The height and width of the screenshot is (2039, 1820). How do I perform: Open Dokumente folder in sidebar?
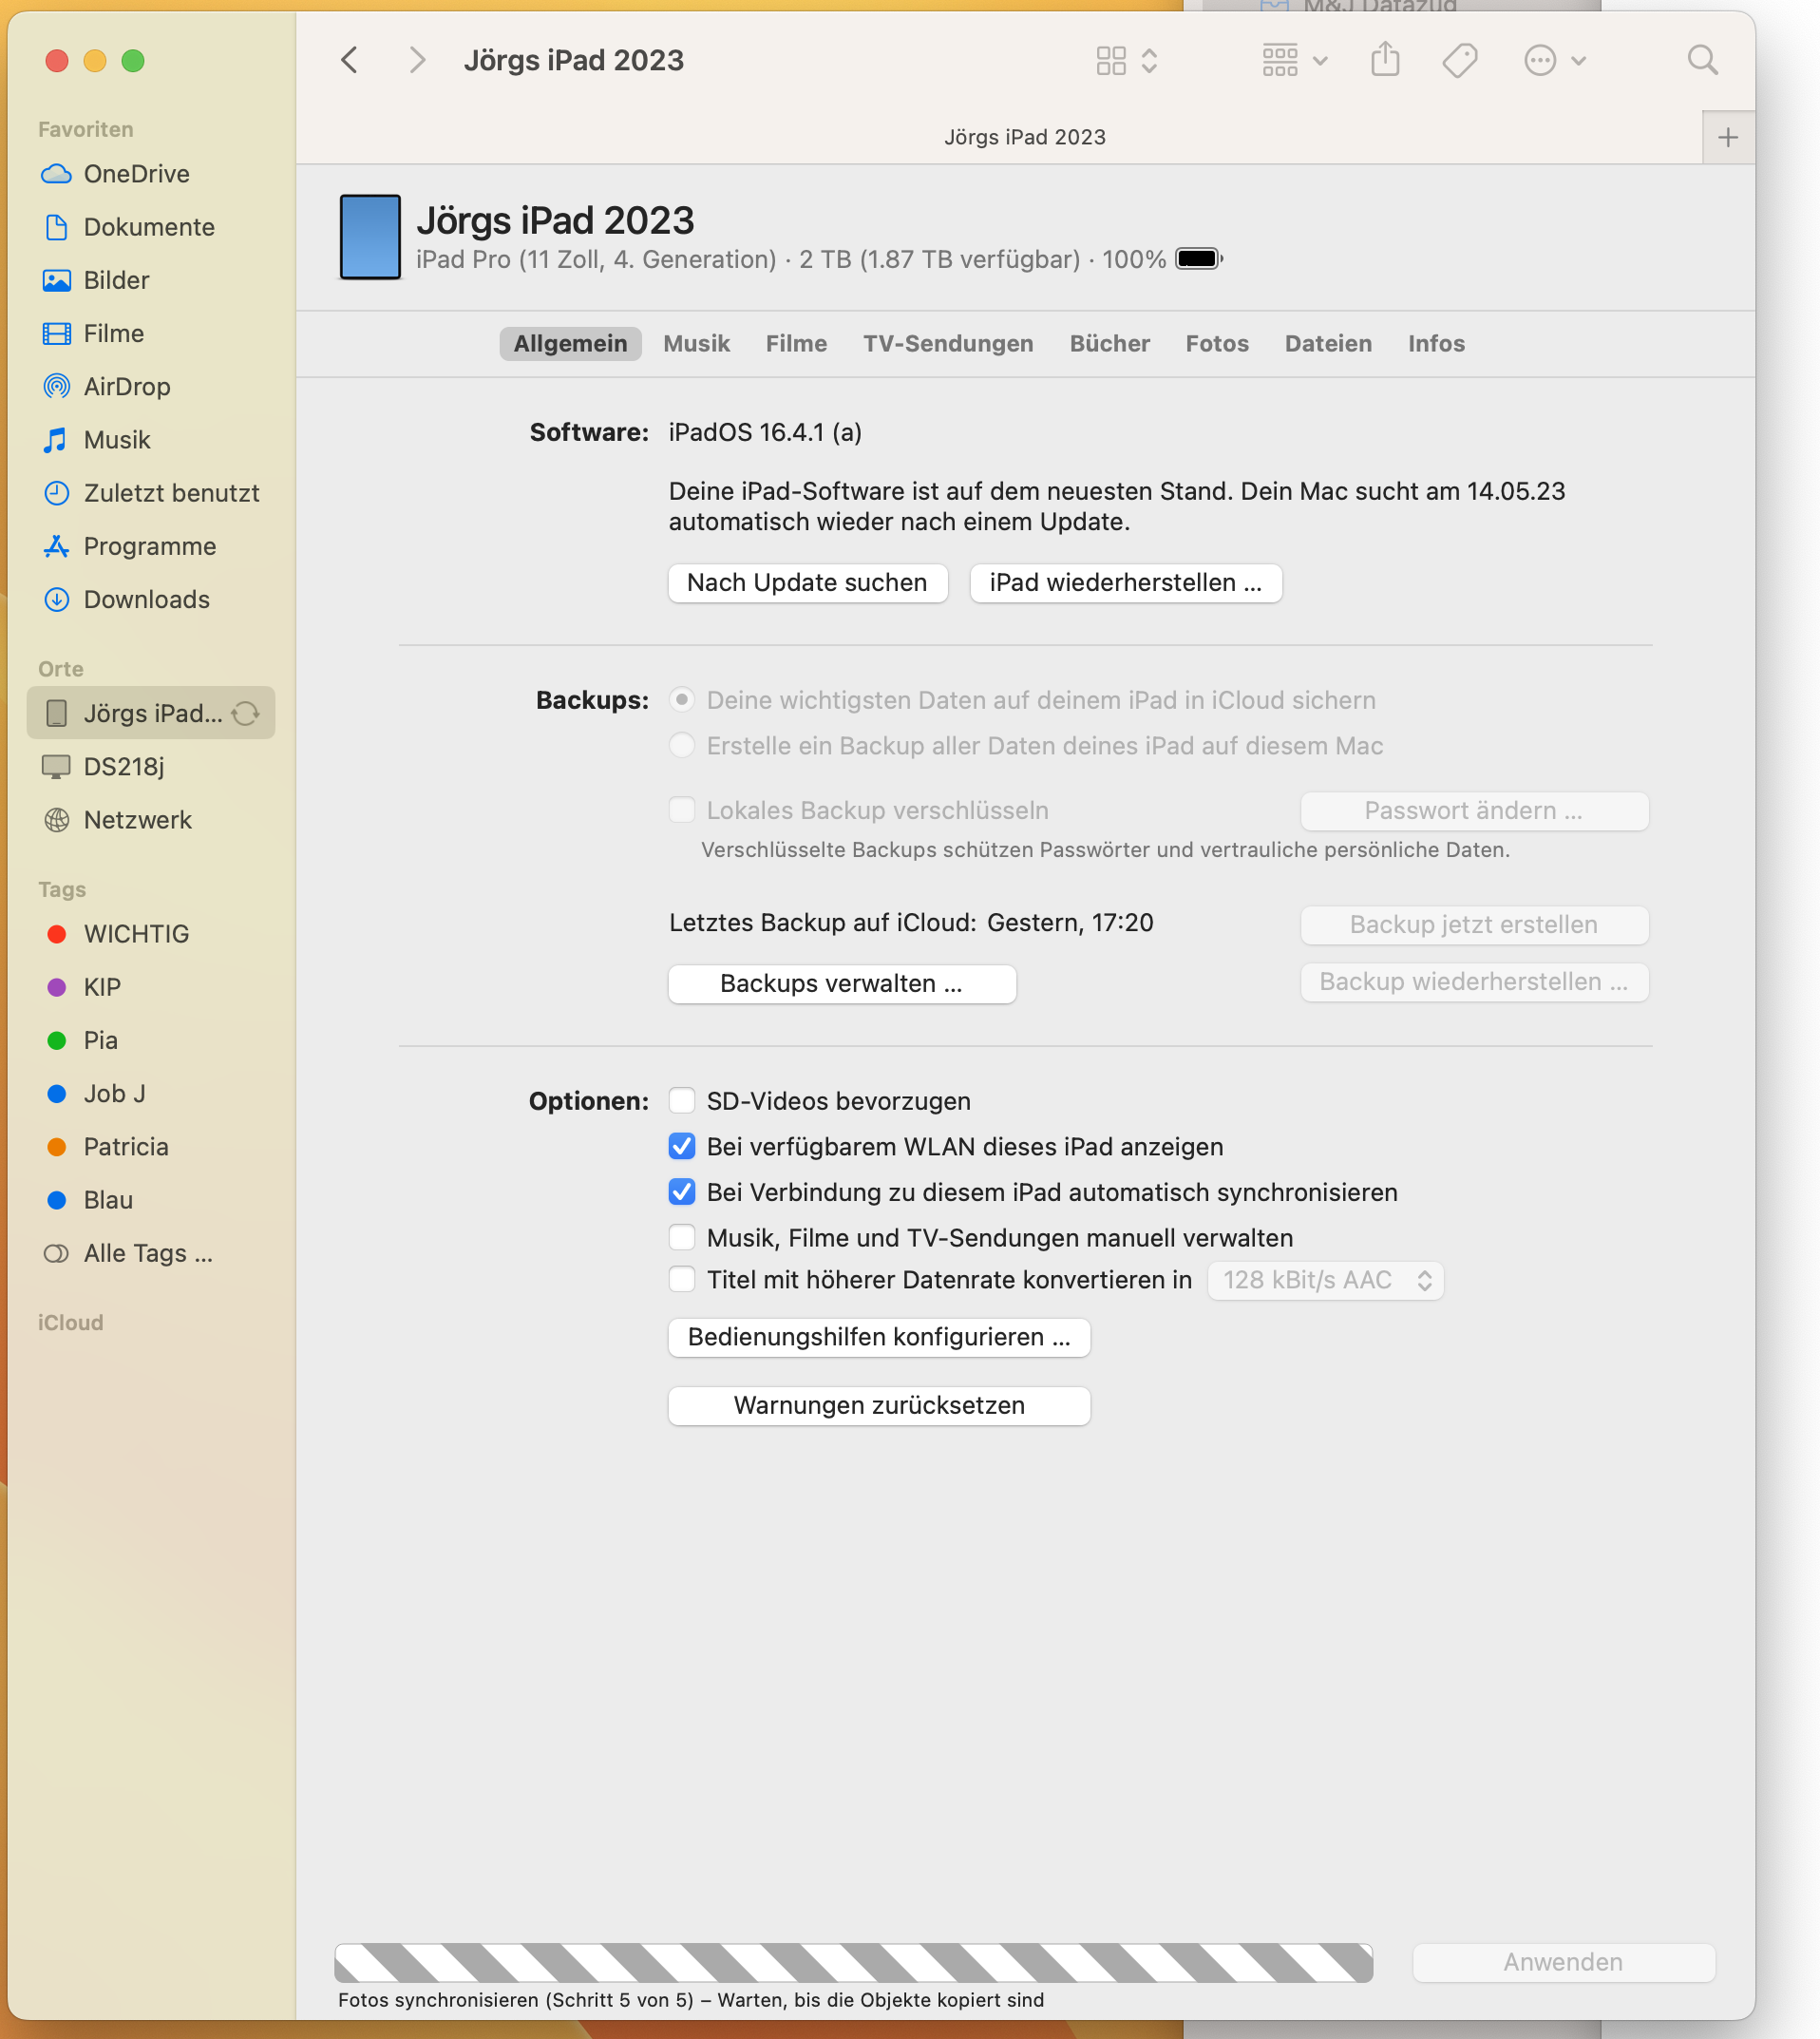click(151, 227)
